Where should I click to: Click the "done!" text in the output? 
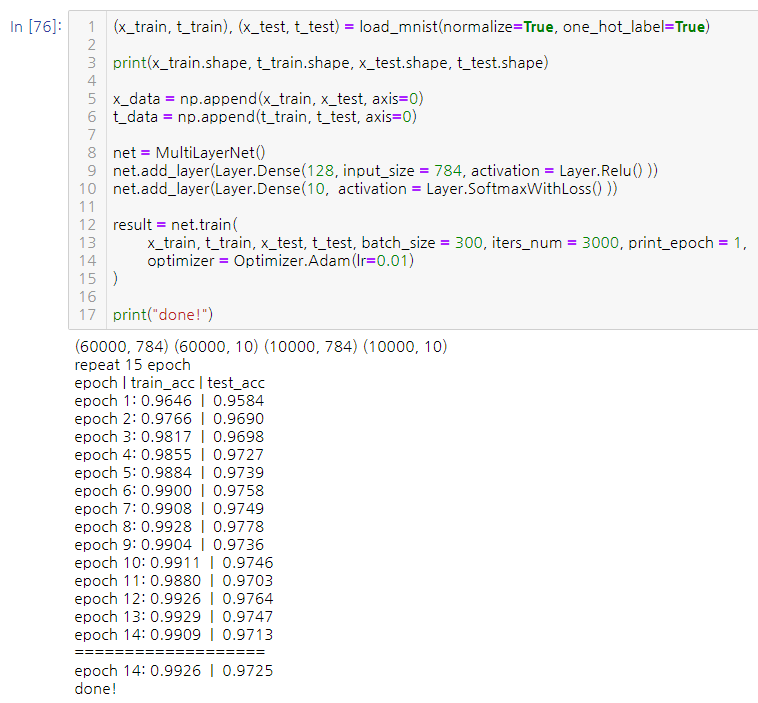[x=95, y=689]
